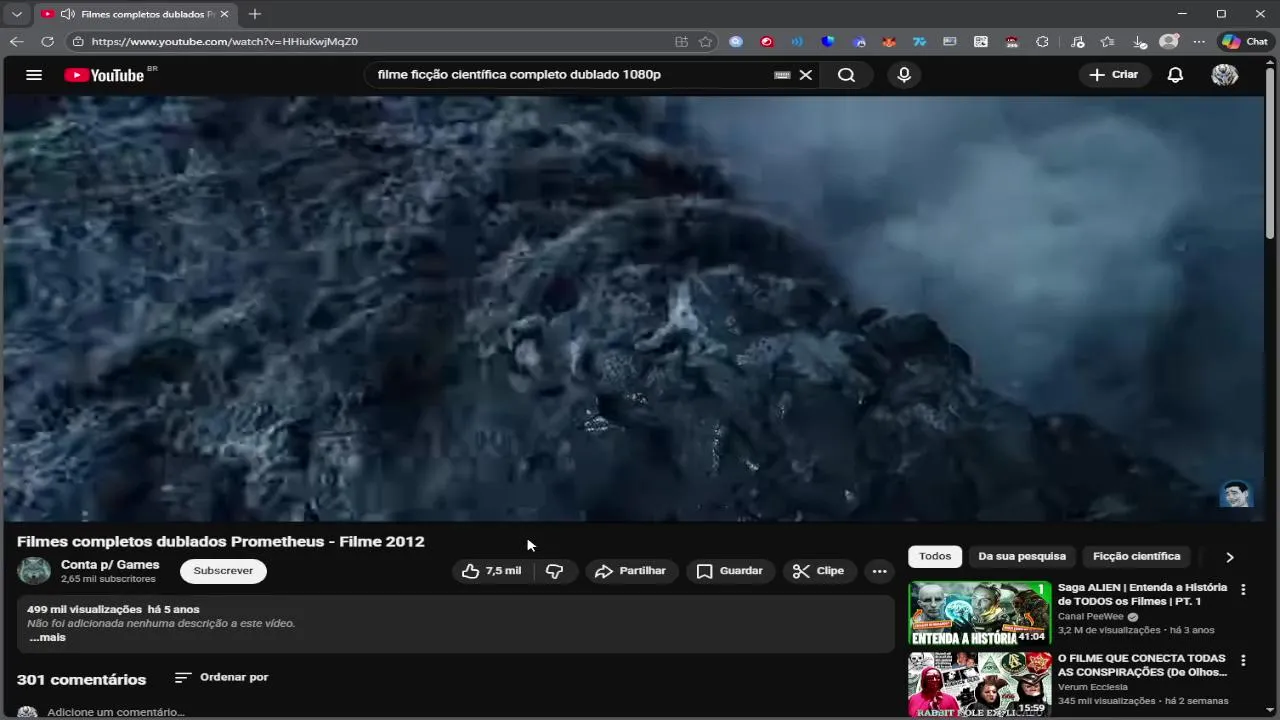Open the split screen icon in address bar
This screenshot has width=1280, height=720.
click(681, 42)
